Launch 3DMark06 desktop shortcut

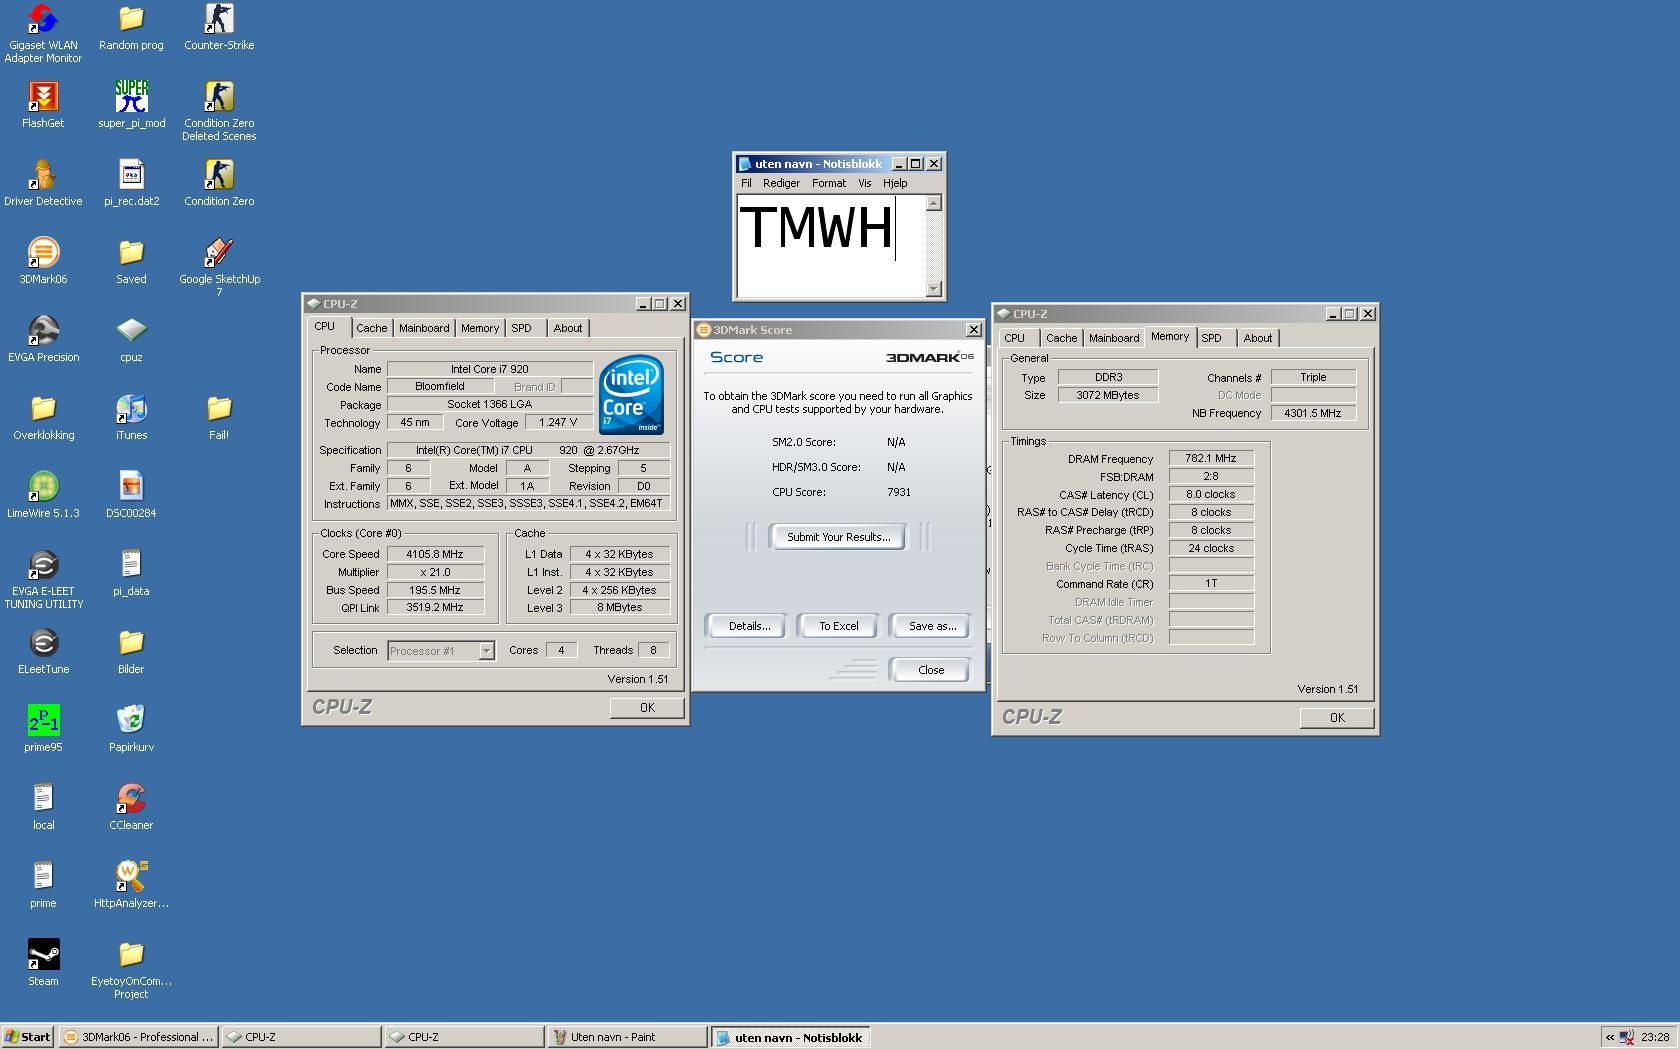pyautogui.click(x=43, y=261)
